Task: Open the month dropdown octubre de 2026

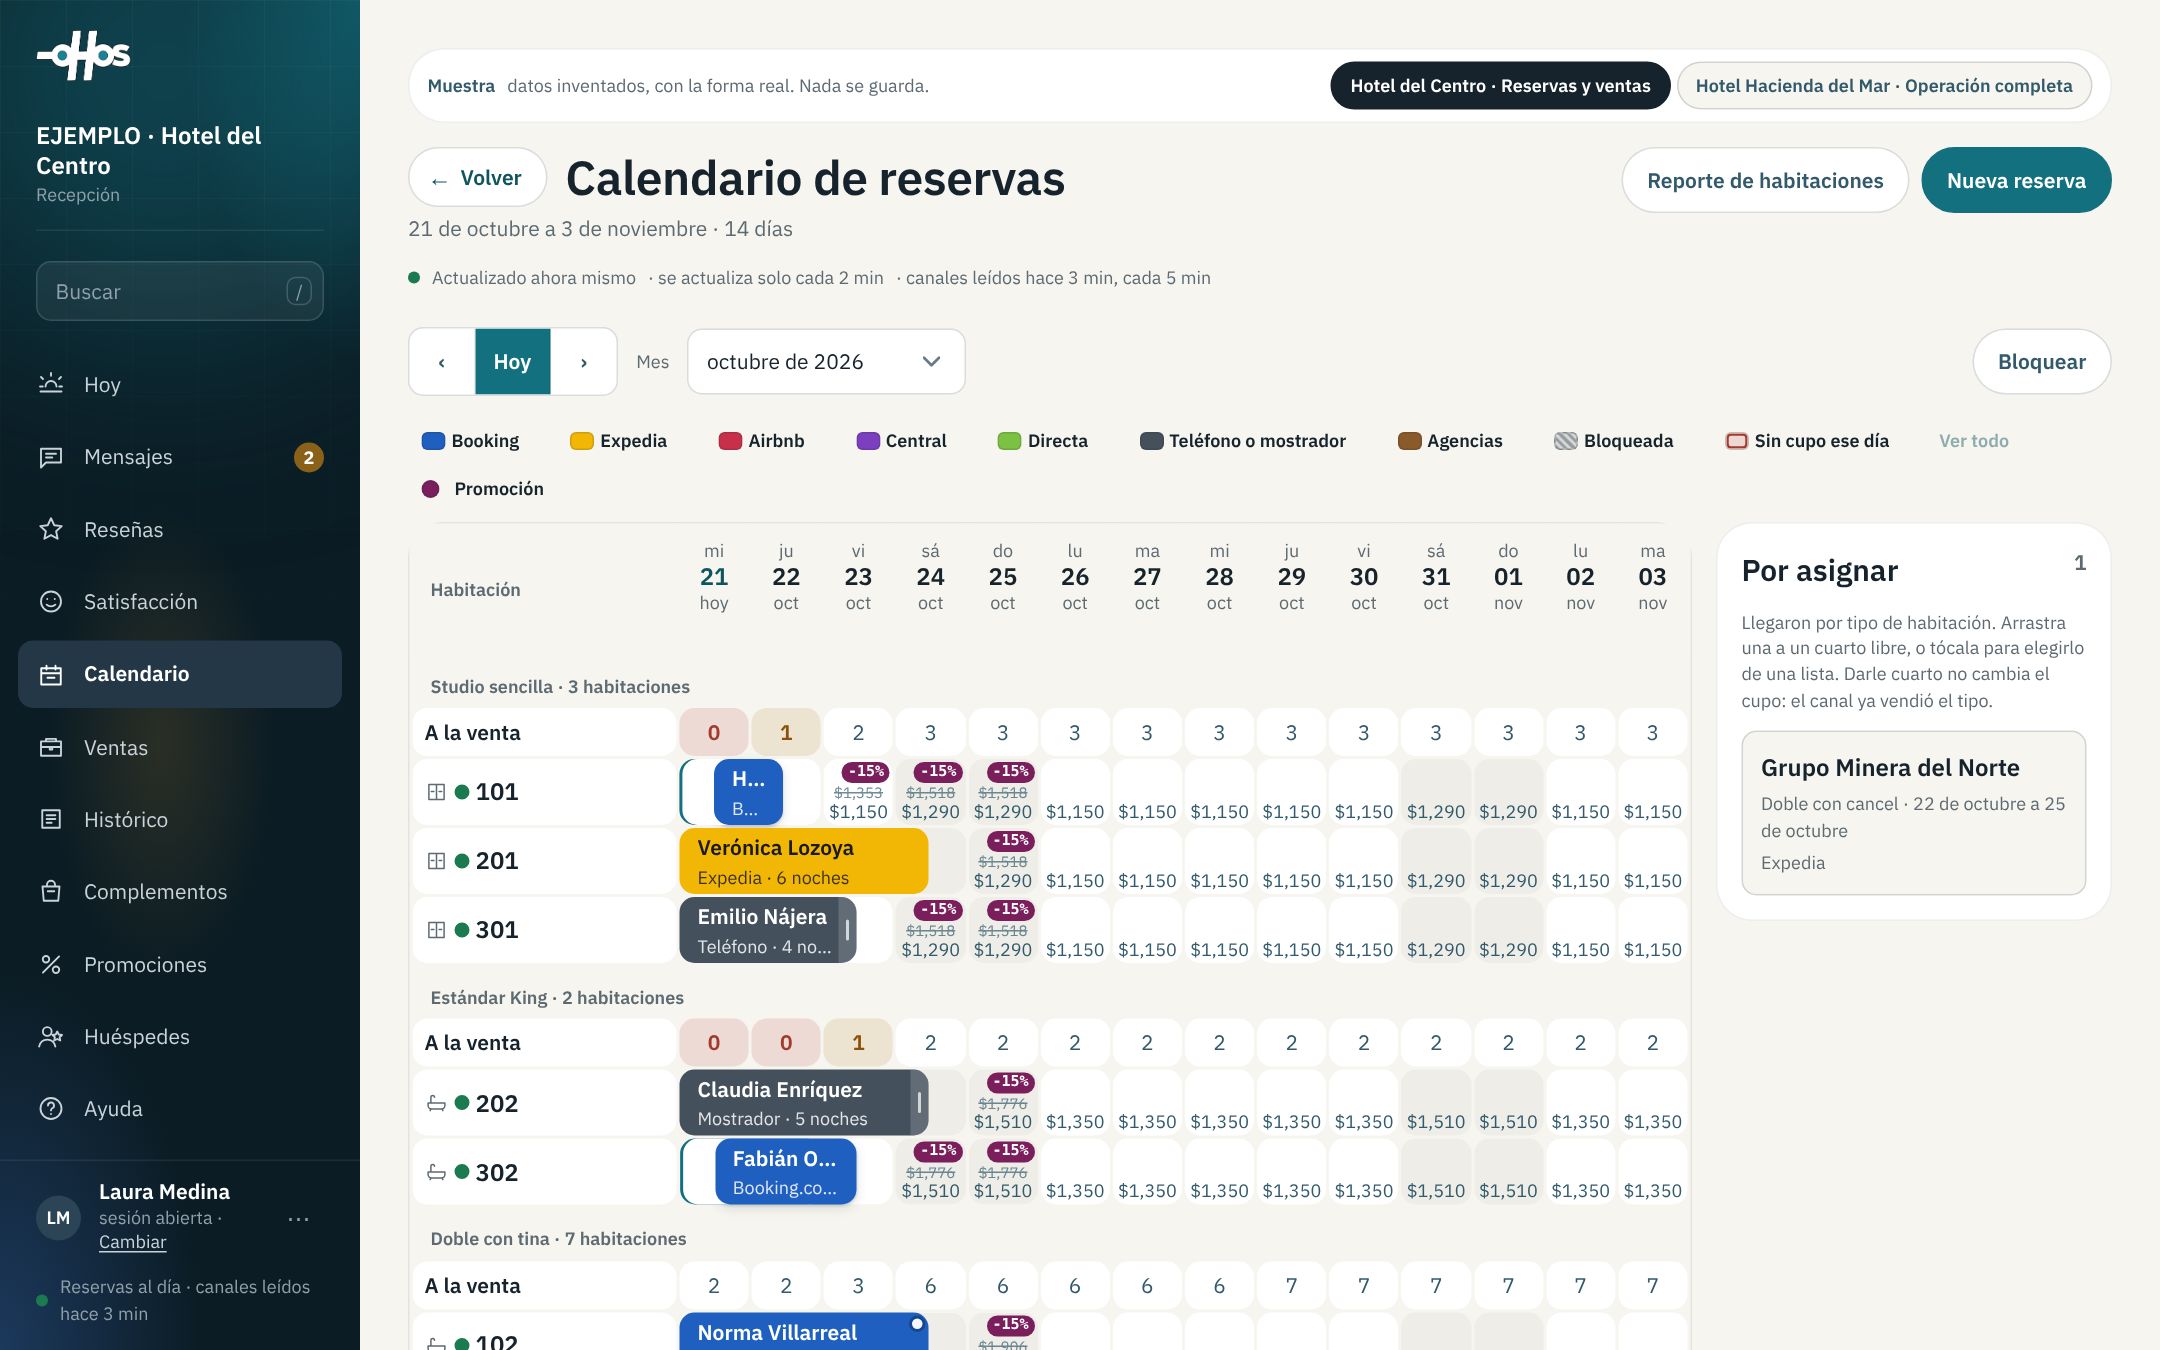Action: [826, 362]
